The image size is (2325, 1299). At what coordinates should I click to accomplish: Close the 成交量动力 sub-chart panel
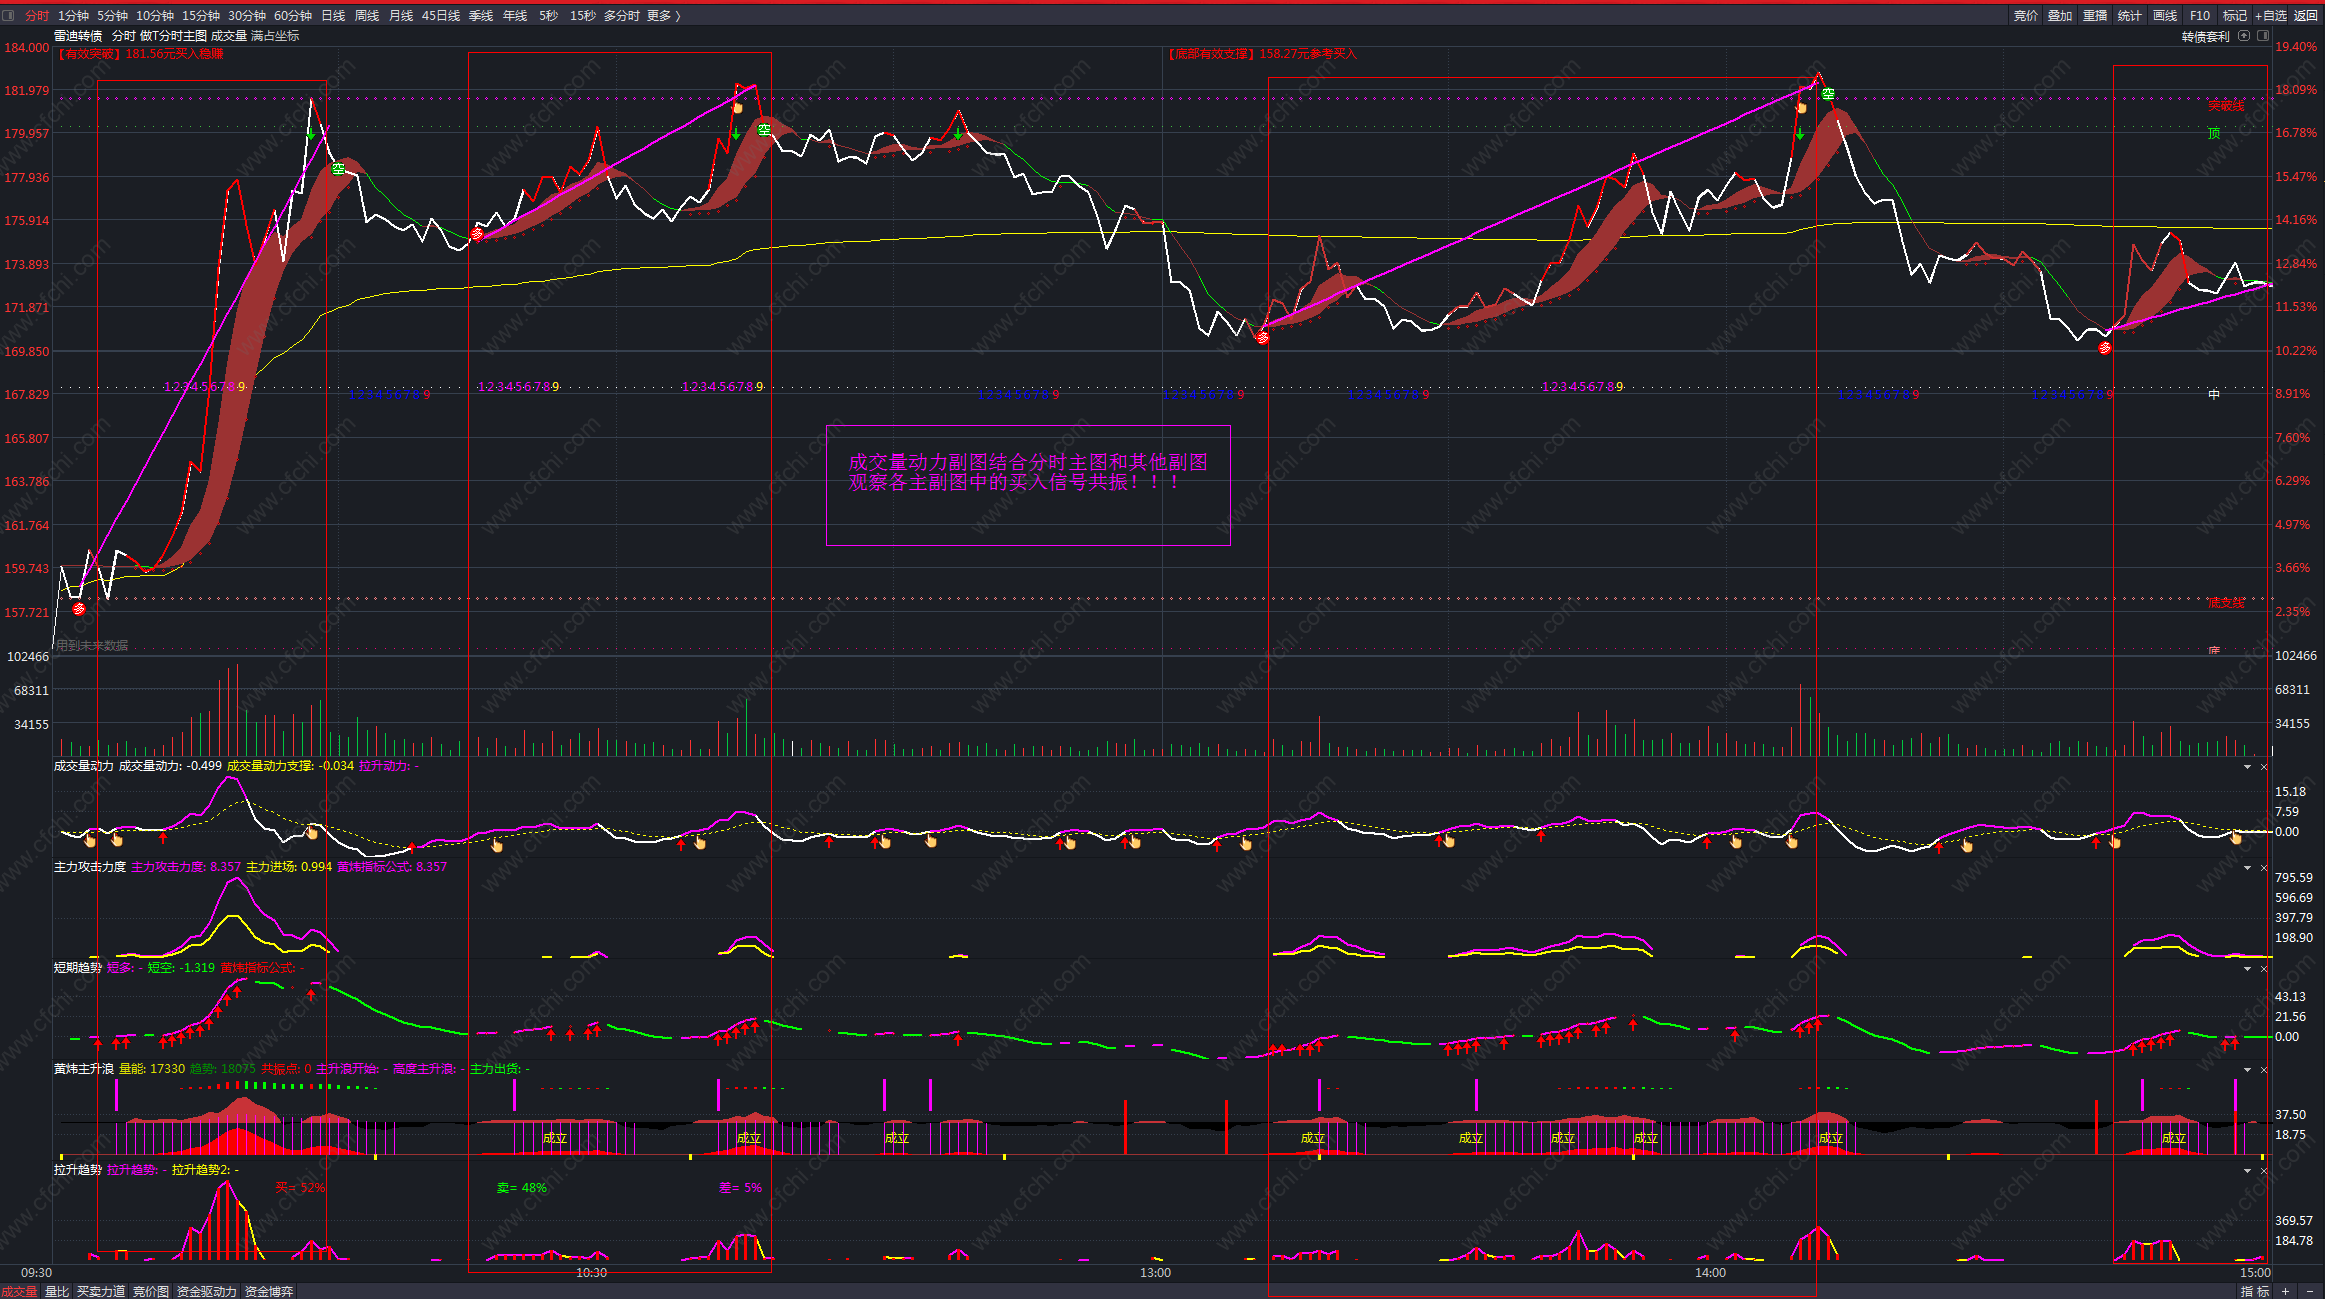coord(2264,767)
